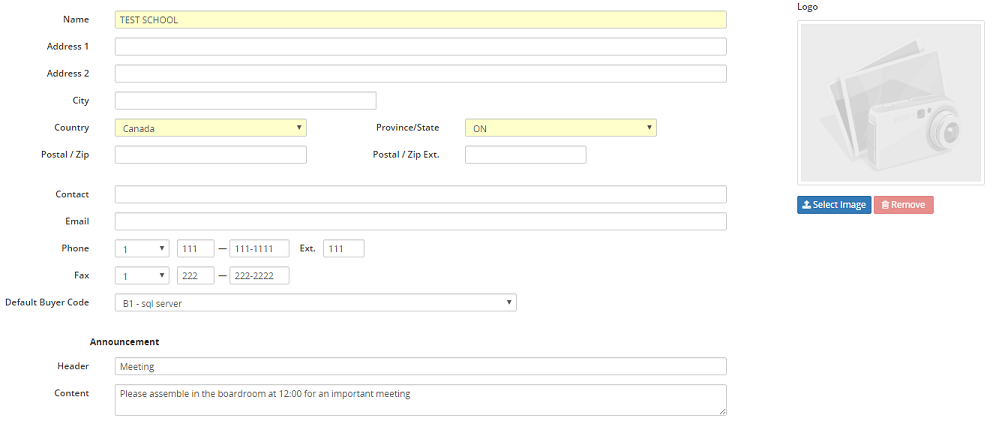Open the Phone country code dropdown
Image resolution: width=987 pixels, height=421 pixels.
142,248
